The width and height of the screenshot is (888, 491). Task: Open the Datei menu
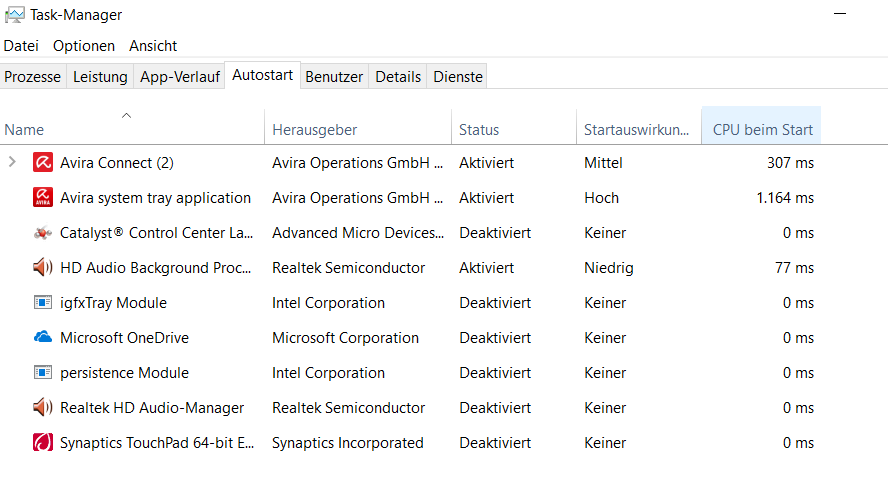[21, 46]
